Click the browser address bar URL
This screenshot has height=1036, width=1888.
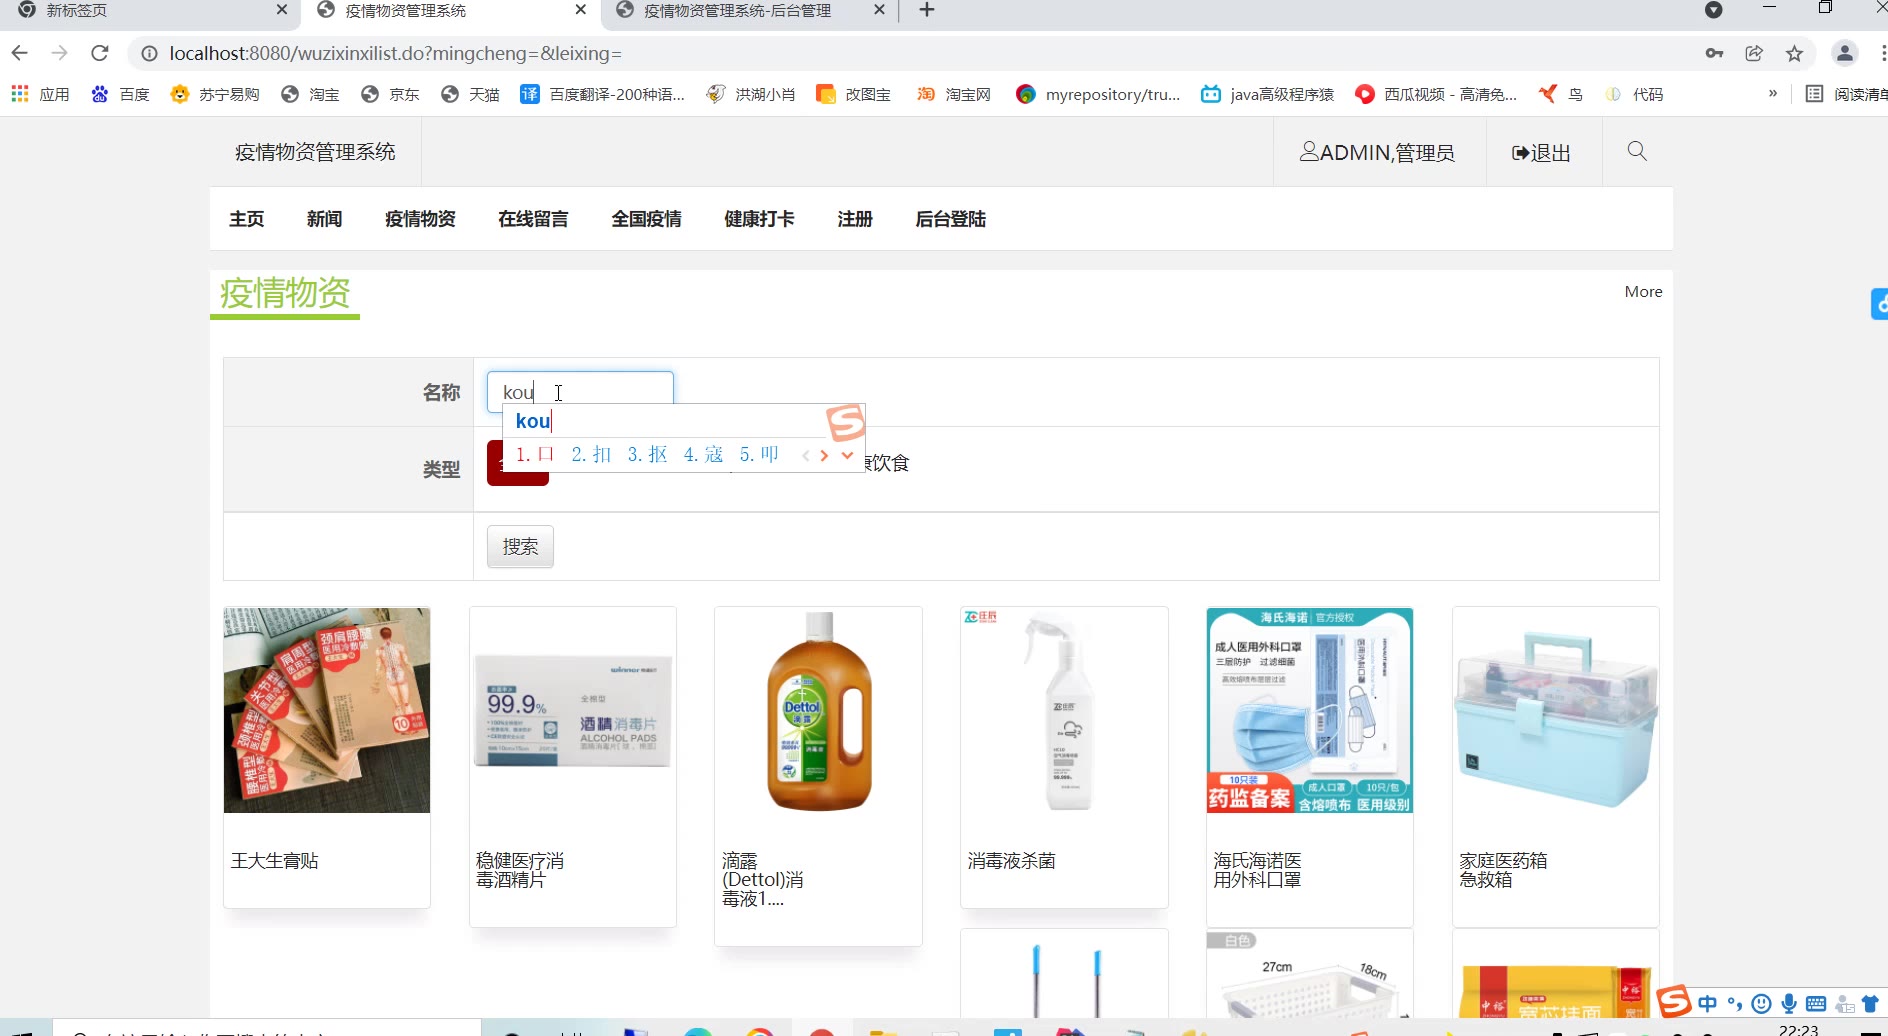tap(395, 53)
